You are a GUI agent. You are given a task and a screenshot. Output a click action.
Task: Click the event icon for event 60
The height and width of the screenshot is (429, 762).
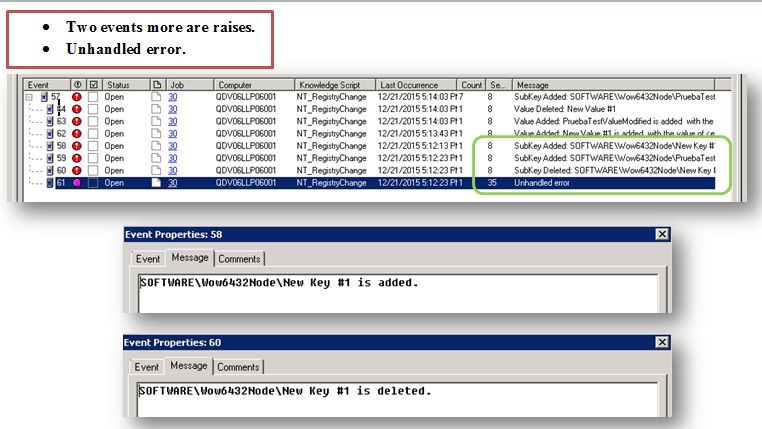click(x=50, y=171)
